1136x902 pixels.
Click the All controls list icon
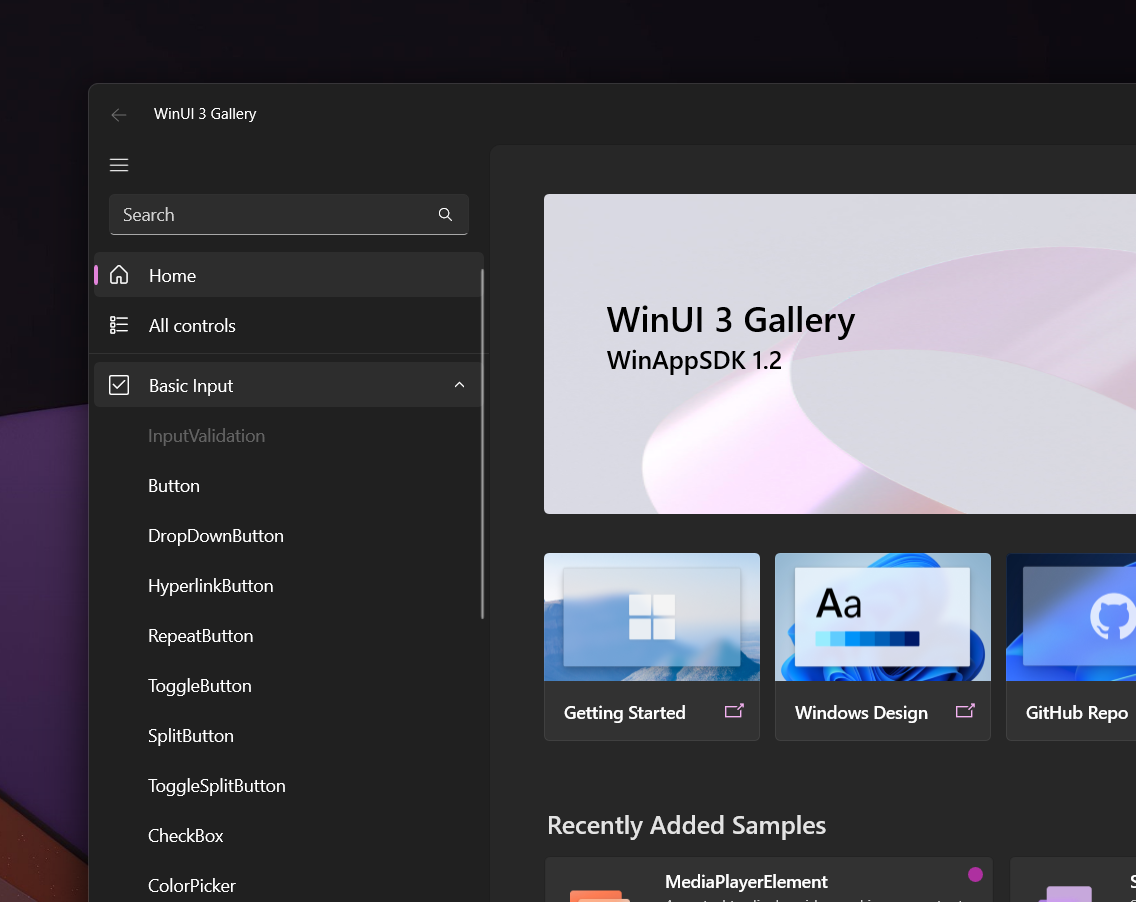[119, 325]
